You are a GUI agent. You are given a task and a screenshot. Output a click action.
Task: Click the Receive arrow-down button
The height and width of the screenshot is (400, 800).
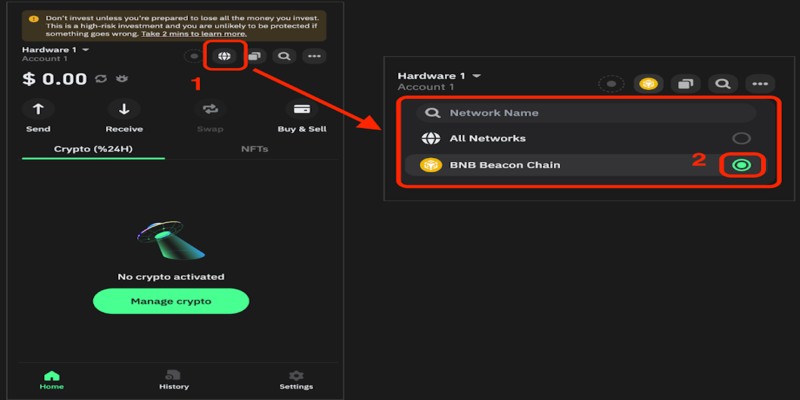click(124, 109)
